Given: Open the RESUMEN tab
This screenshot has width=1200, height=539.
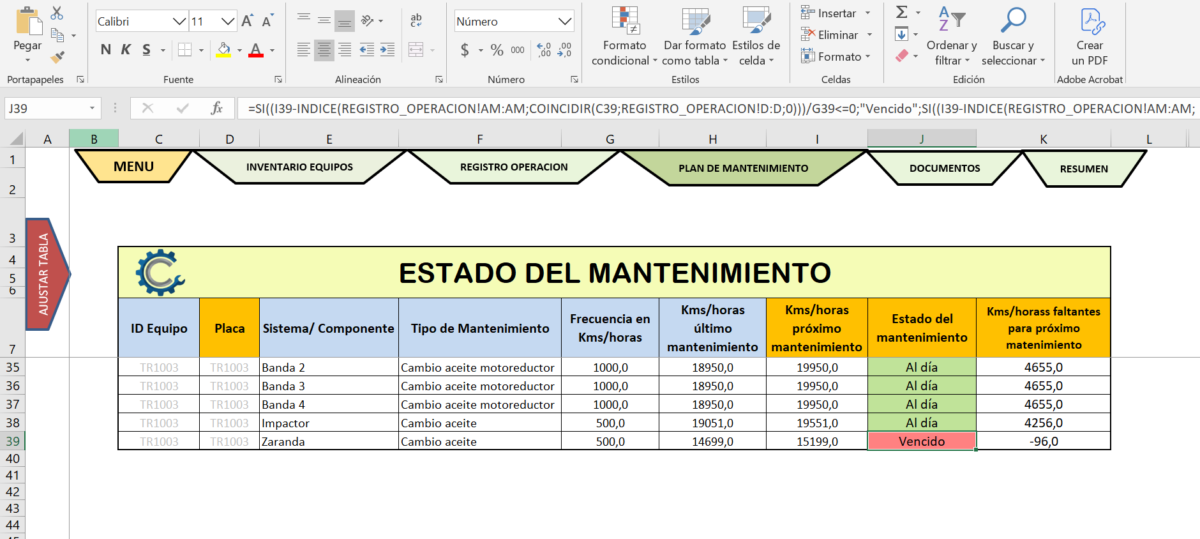Looking at the screenshot, I should [1083, 169].
